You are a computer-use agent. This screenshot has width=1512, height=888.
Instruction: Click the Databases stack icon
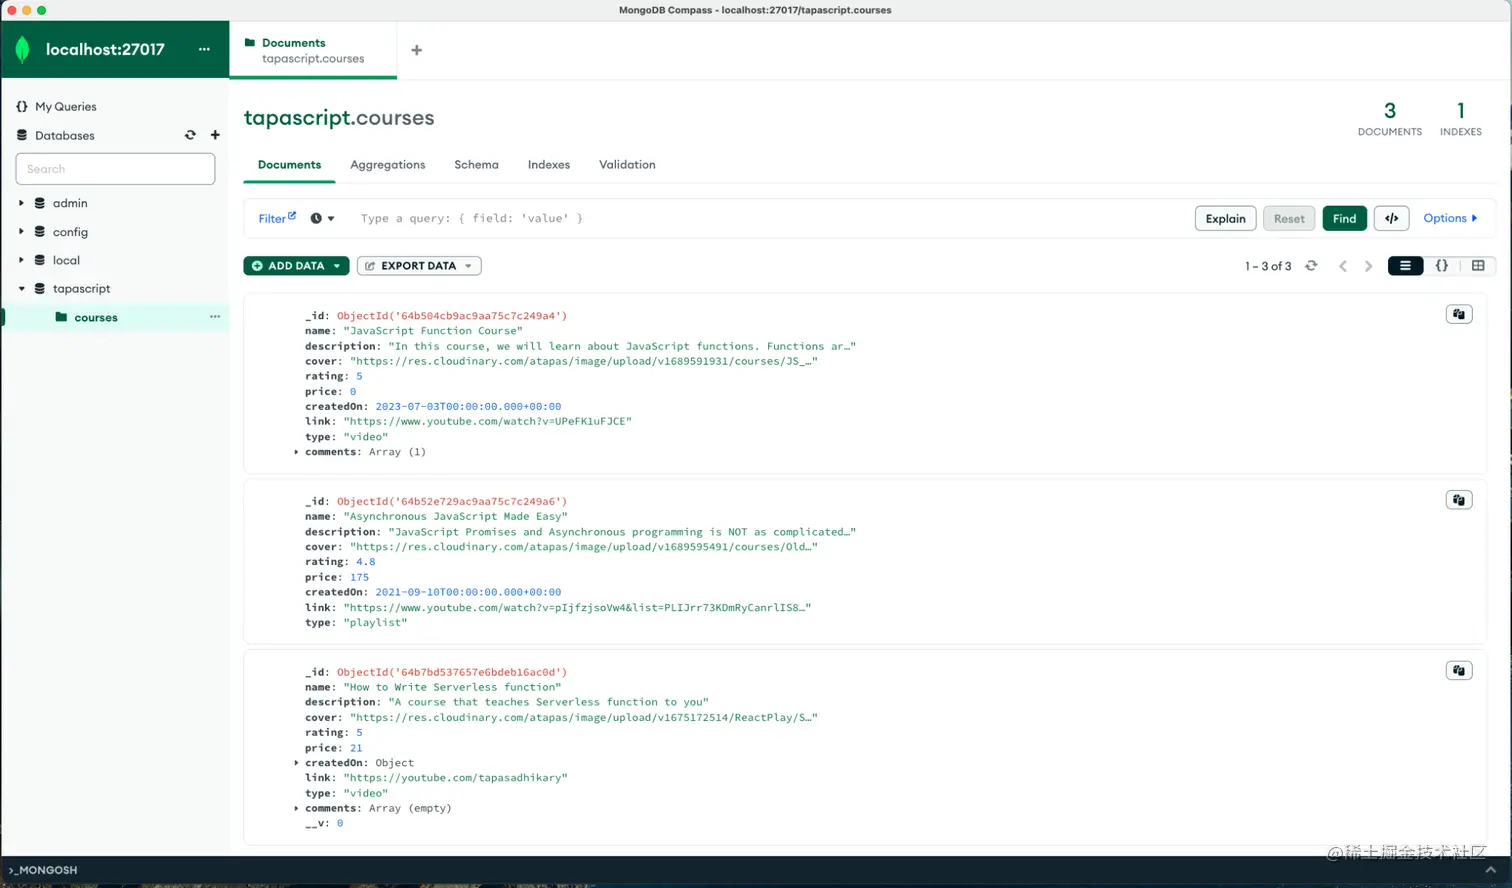pyautogui.click(x=22, y=135)
